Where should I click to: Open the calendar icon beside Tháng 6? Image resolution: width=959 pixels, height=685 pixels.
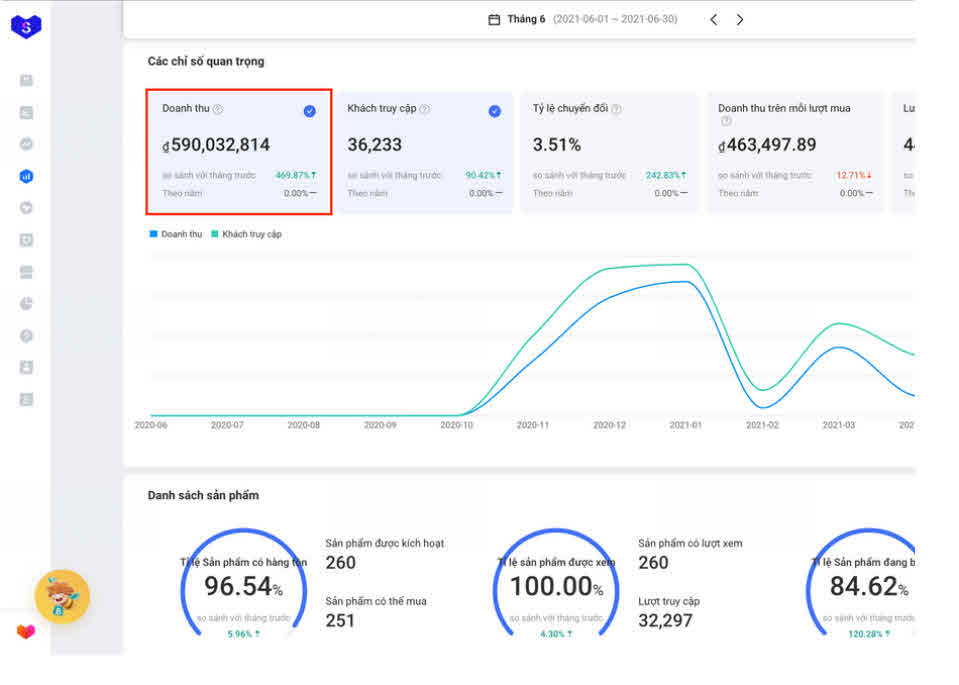tap(494, 19)
